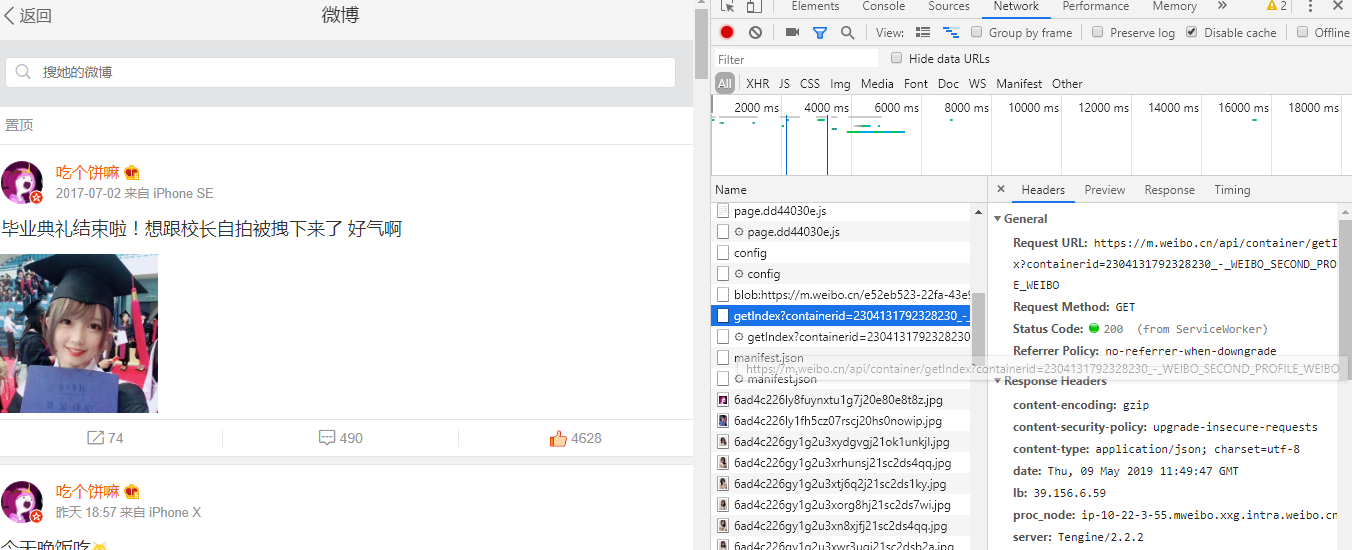This screenshot has width=1352, height=550.
Task: Click the gear icon beside the second manifest.json
Action: pyautogui.click(x=739, y=379)
